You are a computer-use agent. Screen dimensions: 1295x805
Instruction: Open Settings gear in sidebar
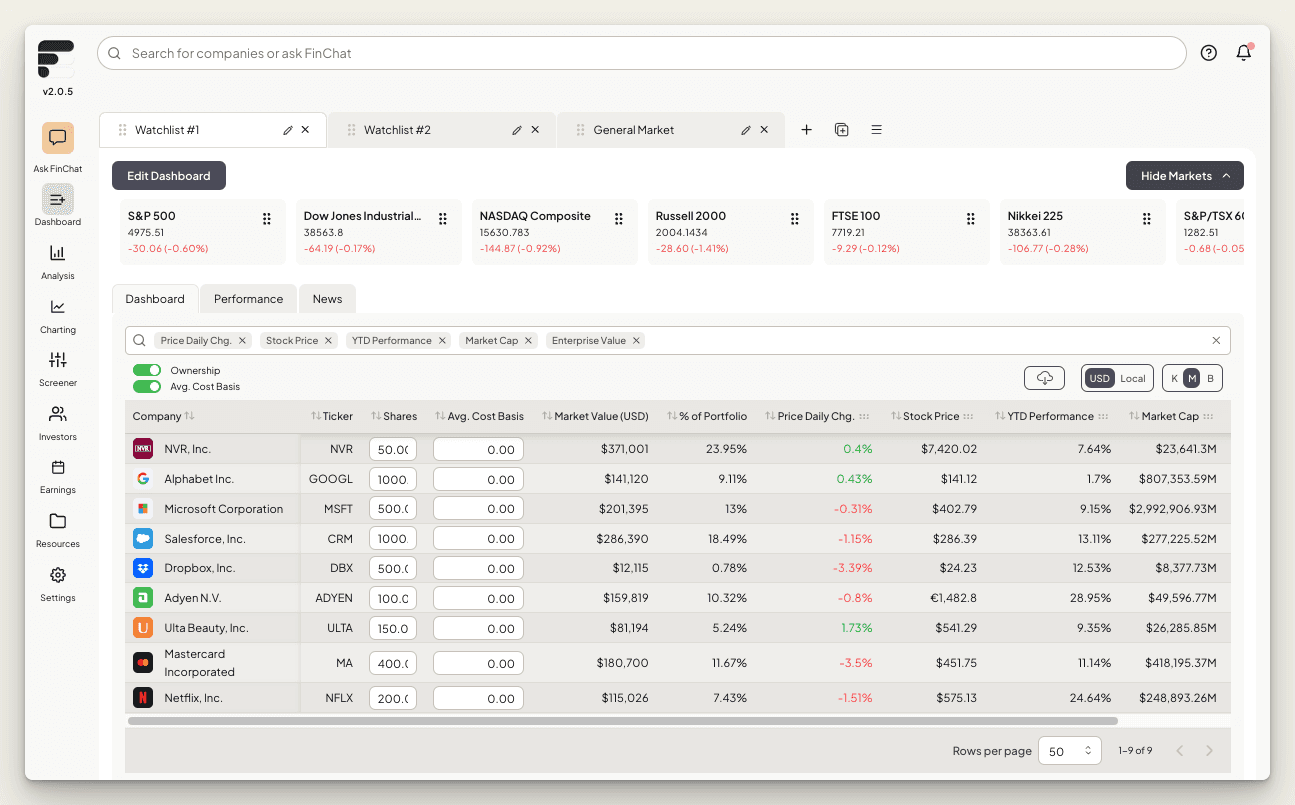[57, 575]
